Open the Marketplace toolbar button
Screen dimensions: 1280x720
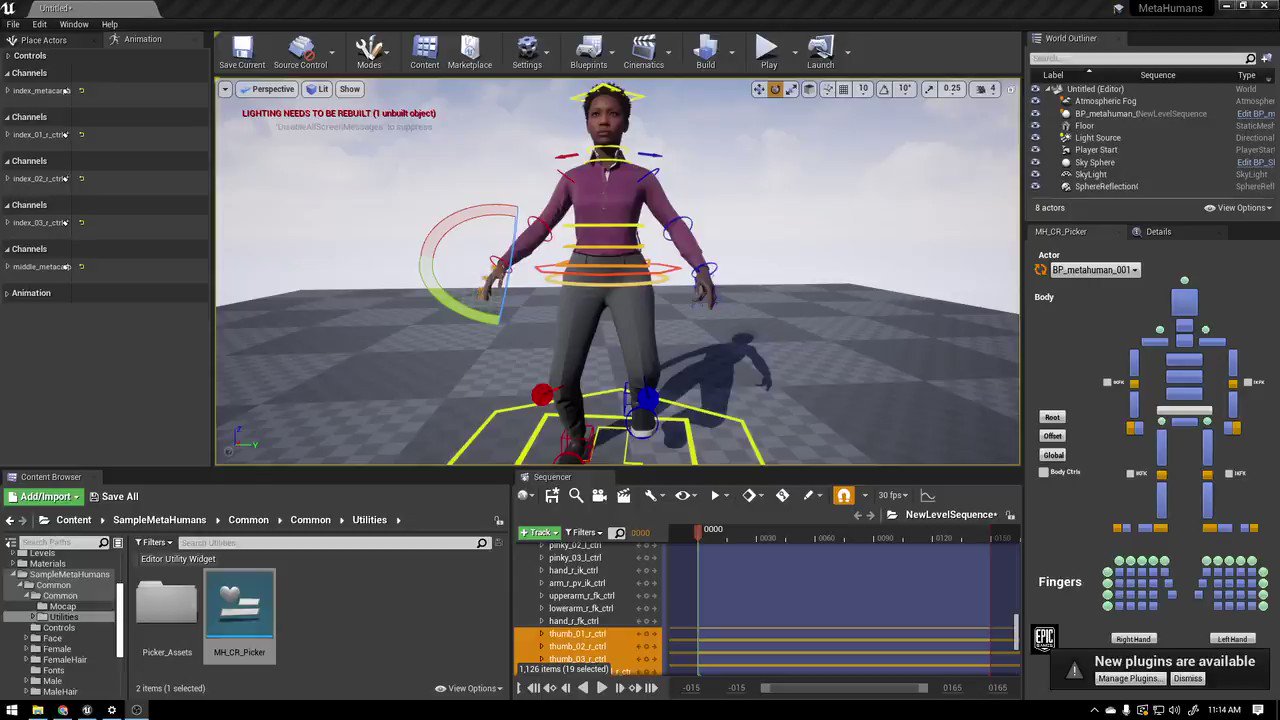(470, 53)
